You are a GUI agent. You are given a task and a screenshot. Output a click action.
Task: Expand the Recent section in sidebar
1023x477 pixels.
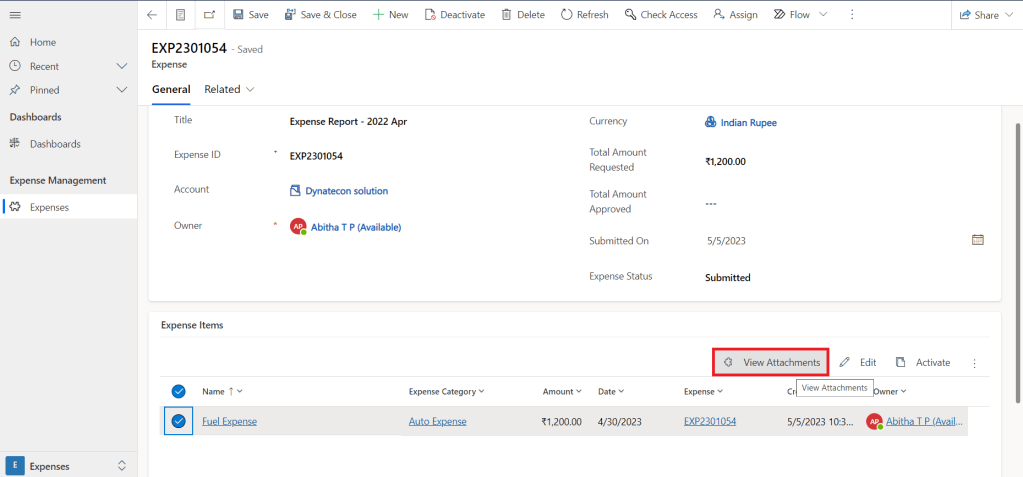pyautogui.click(x=122, y=66)
